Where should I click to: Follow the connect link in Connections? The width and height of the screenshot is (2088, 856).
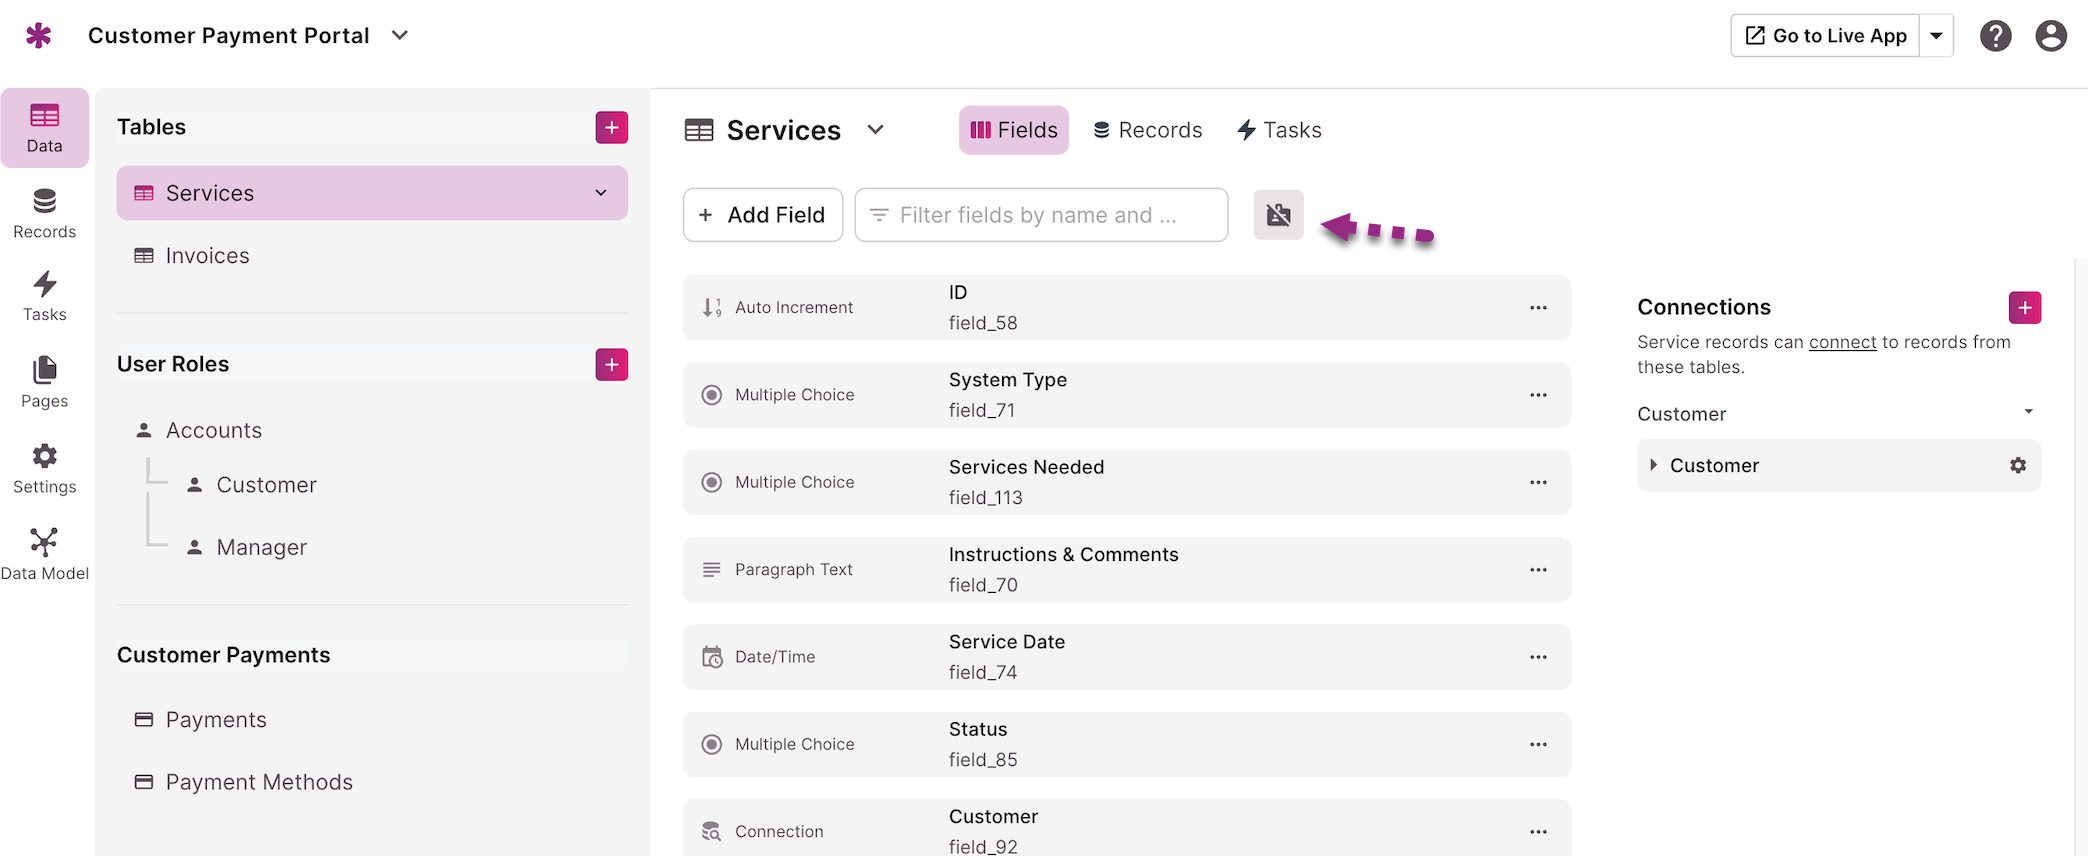tap(1842, 342)
